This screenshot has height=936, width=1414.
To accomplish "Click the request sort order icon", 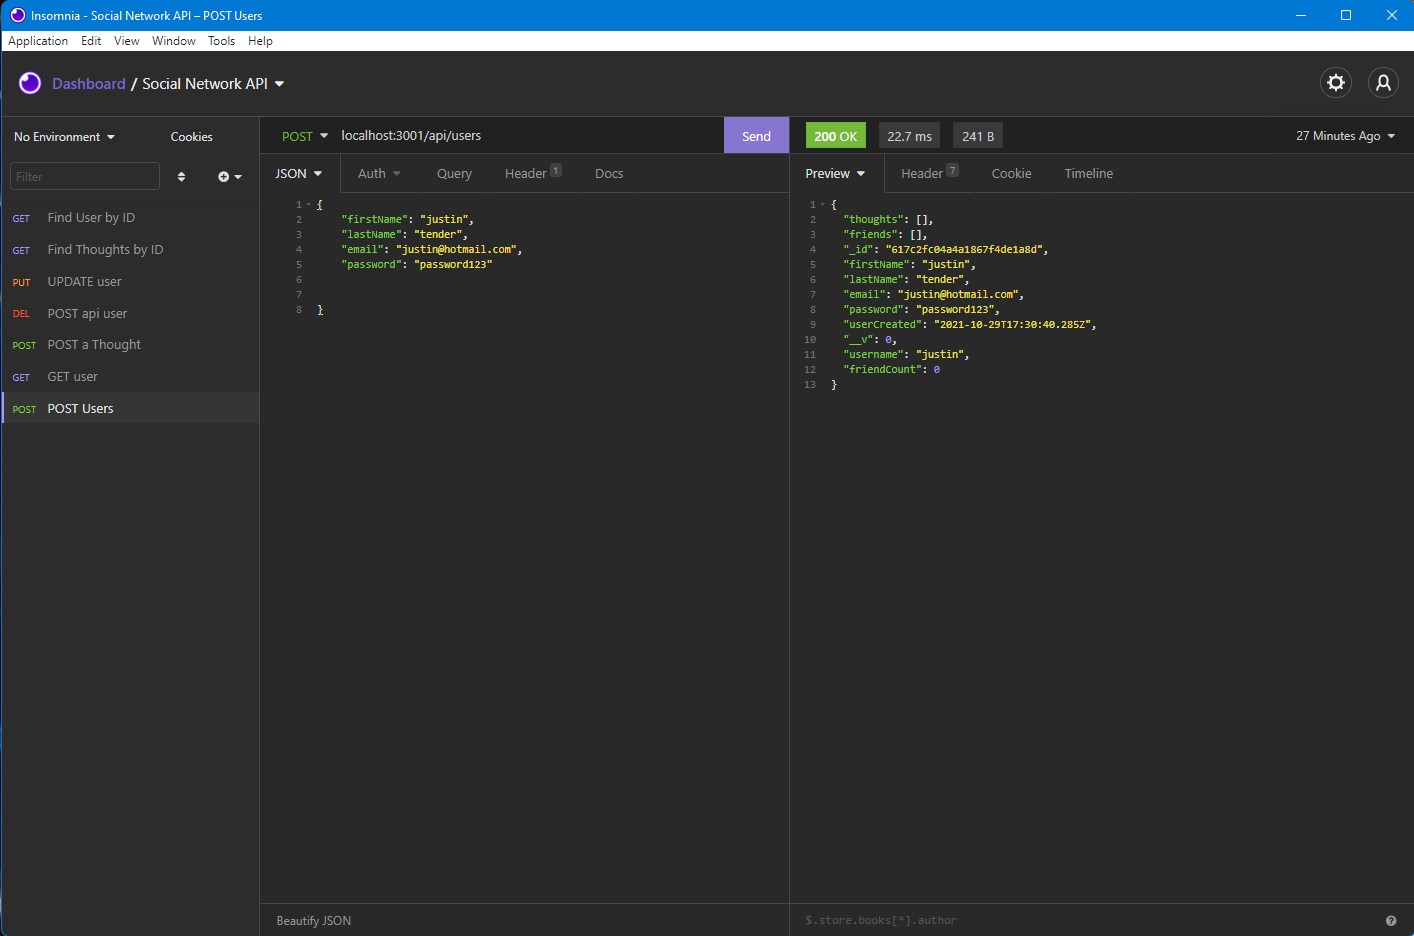I will click(x=181, y=176).
